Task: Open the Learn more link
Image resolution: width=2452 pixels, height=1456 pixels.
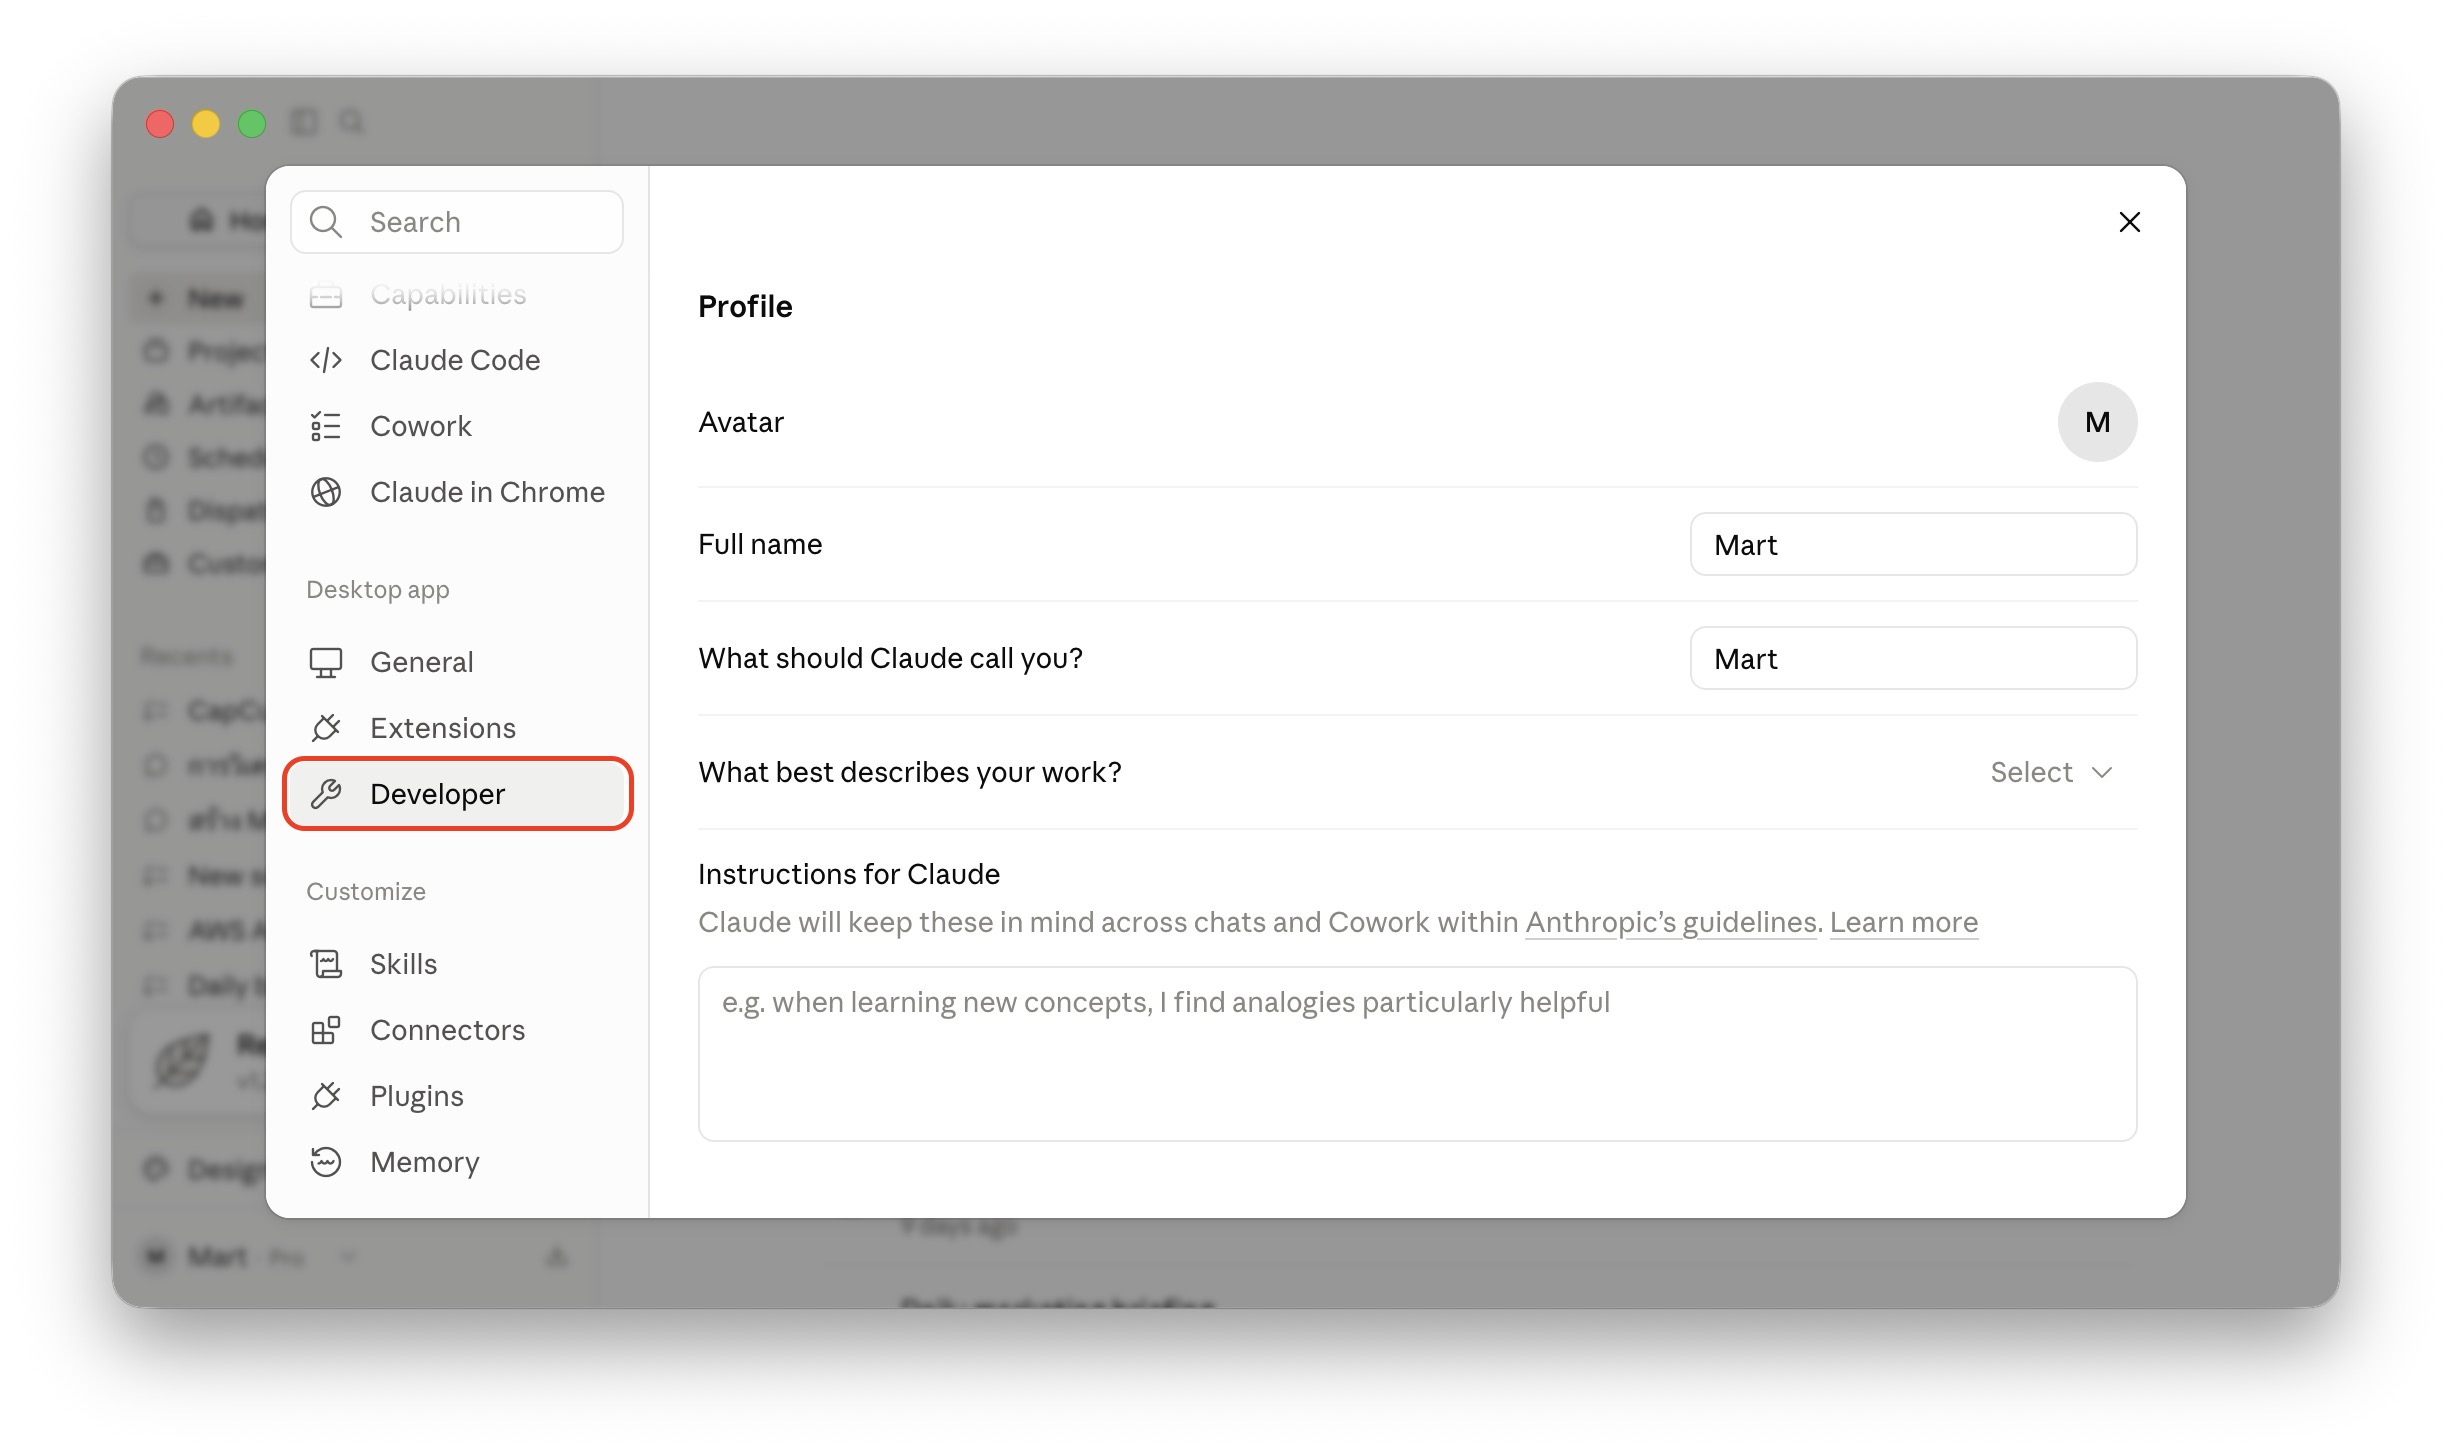Action: pyautogui.click(x=1904, y=922)
